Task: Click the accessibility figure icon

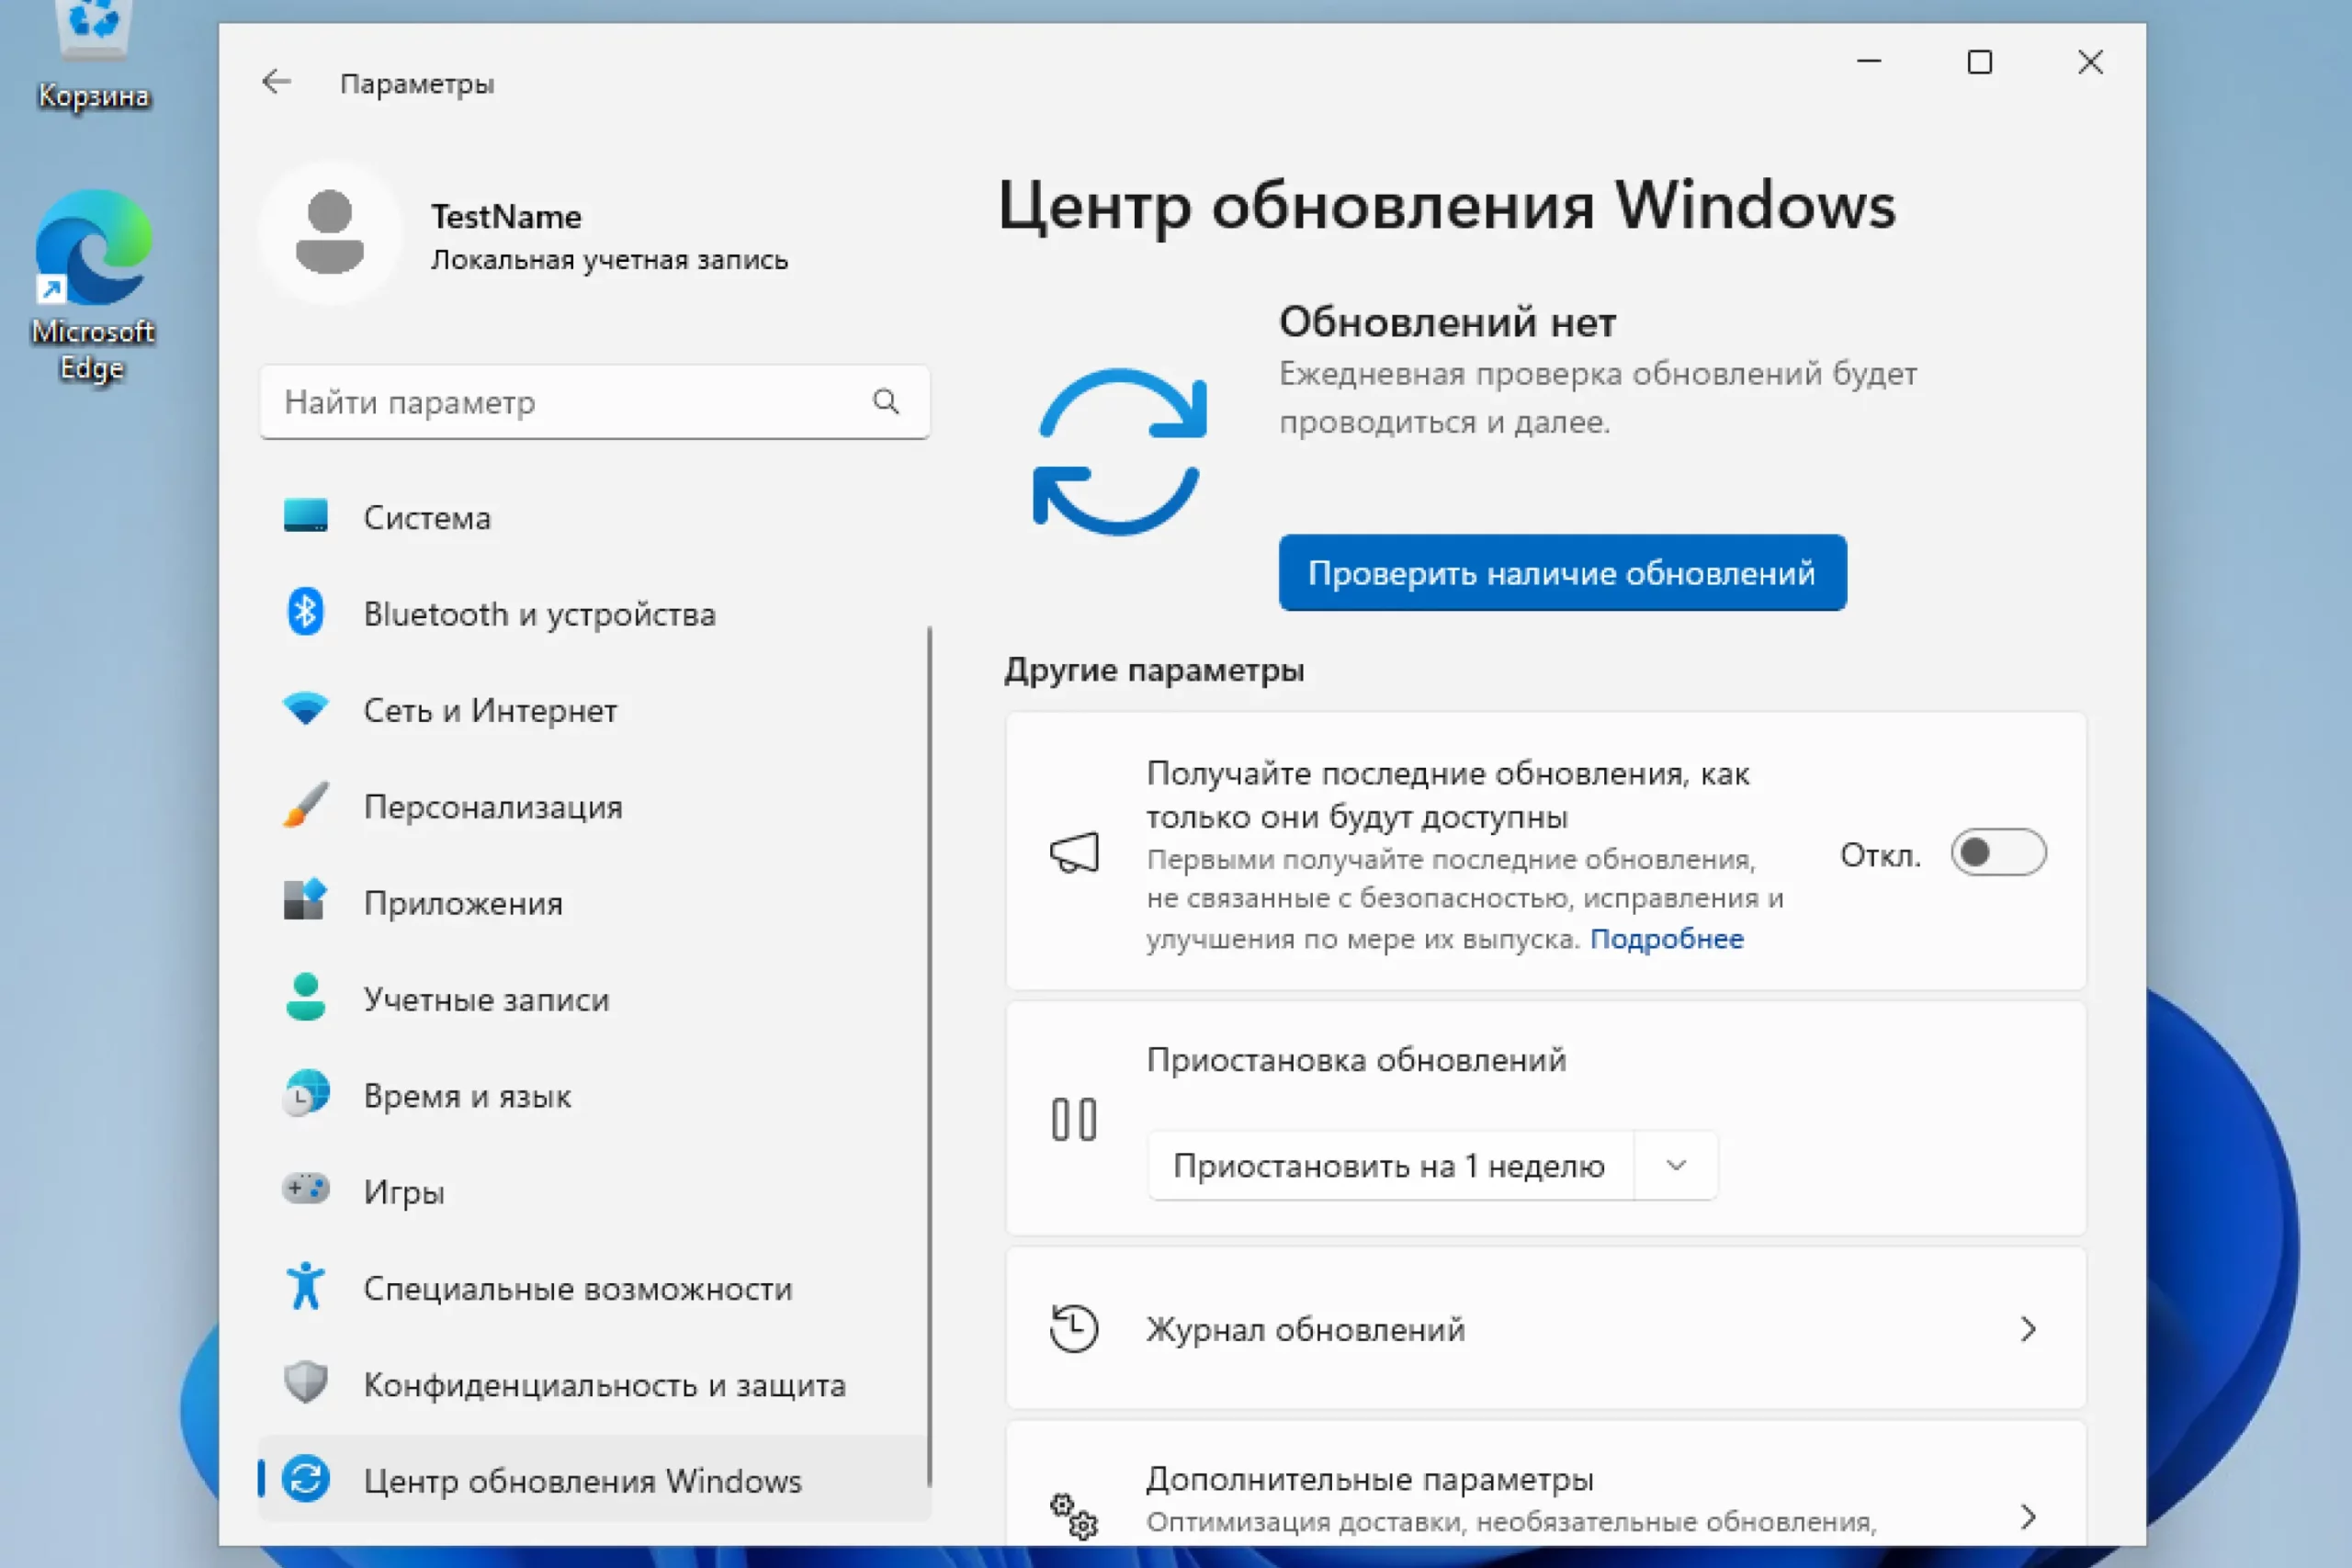Action: (x=305, y=1286)
